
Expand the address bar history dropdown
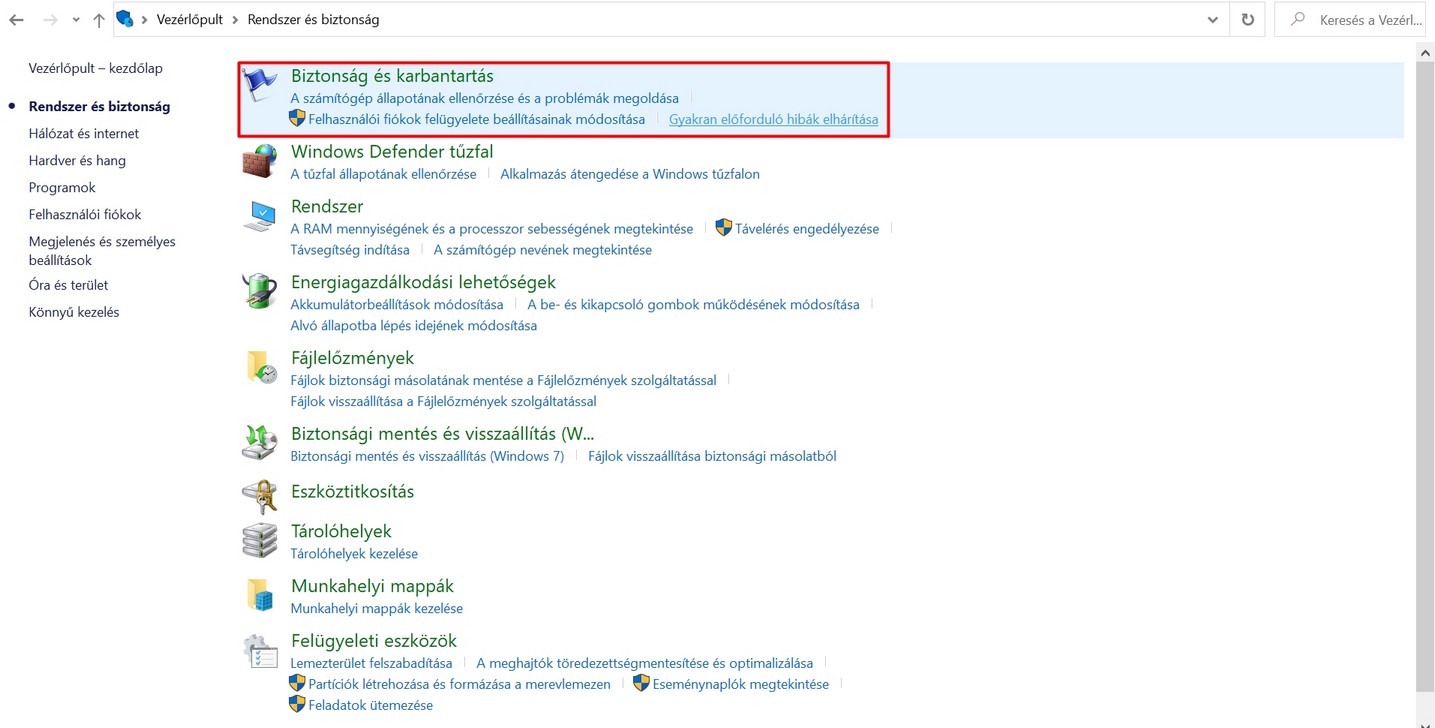[1212, 20]
